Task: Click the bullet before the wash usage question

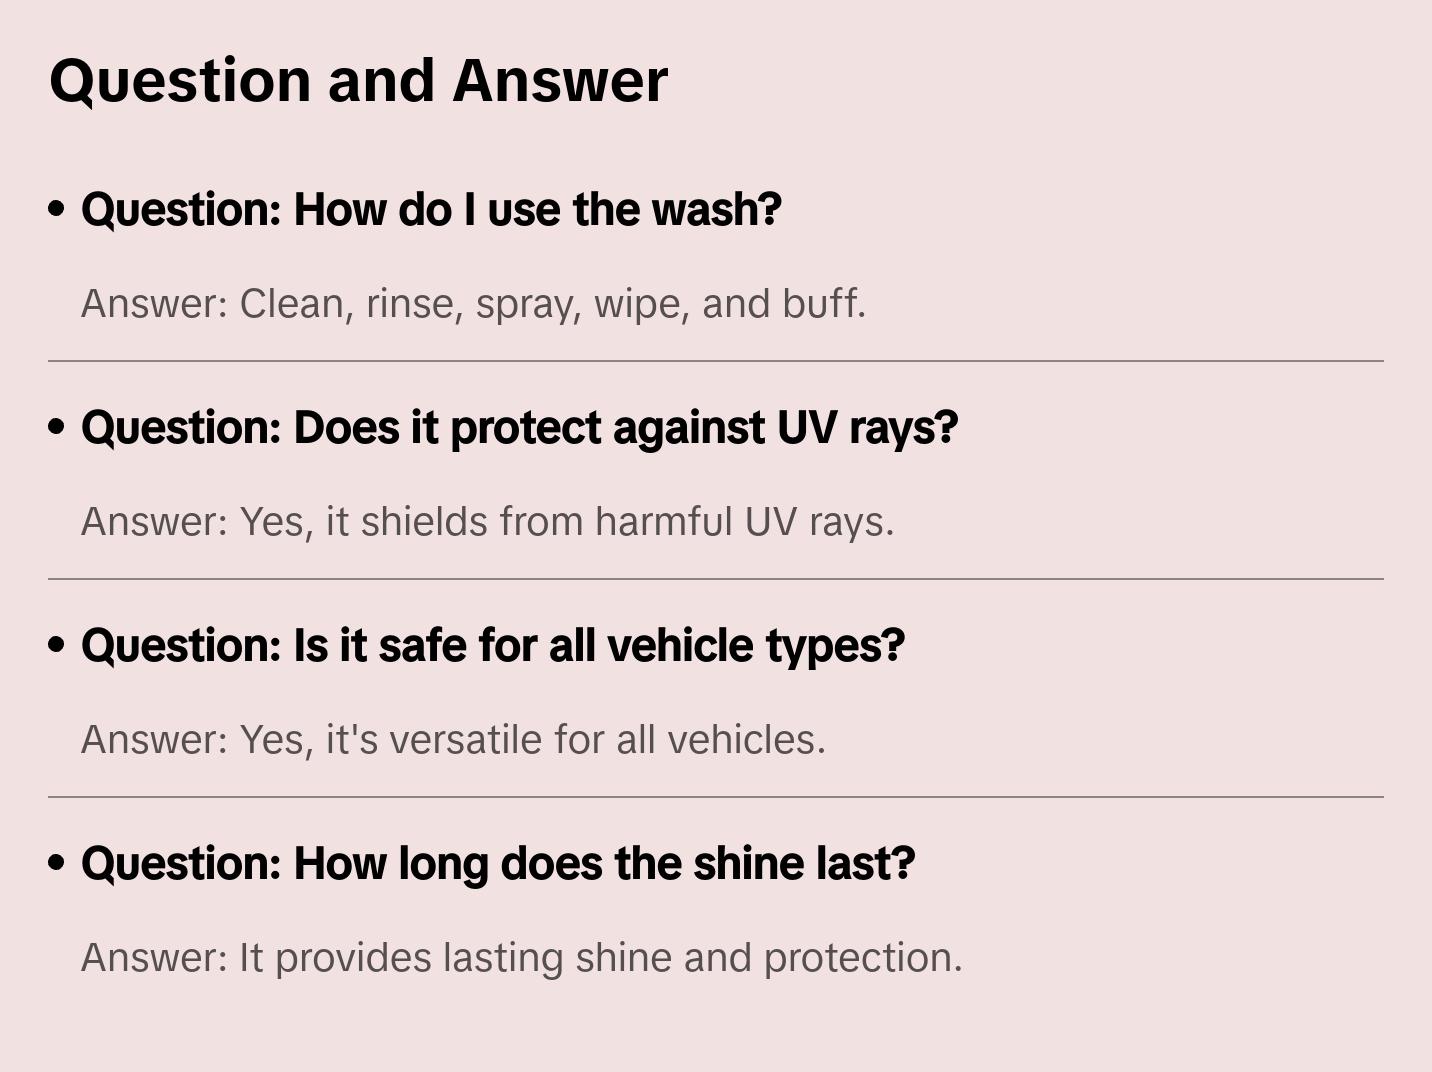Action: click(x=57, y=210)
